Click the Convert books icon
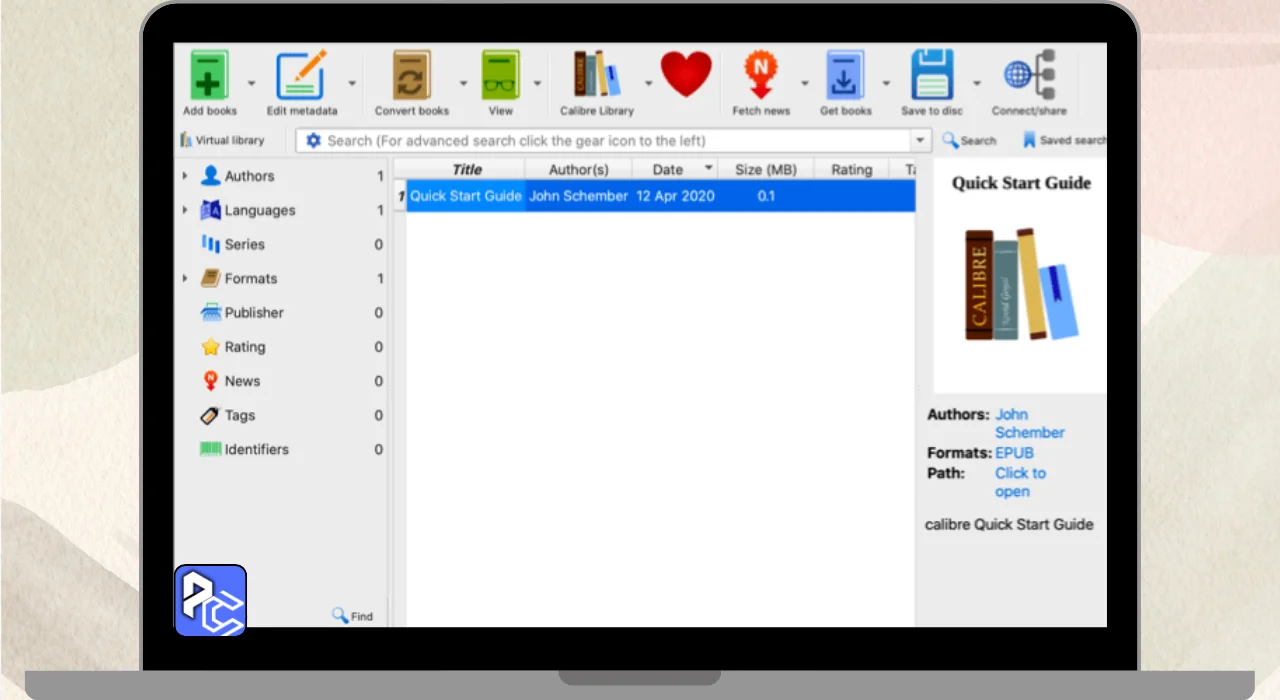 coord(411,76)
